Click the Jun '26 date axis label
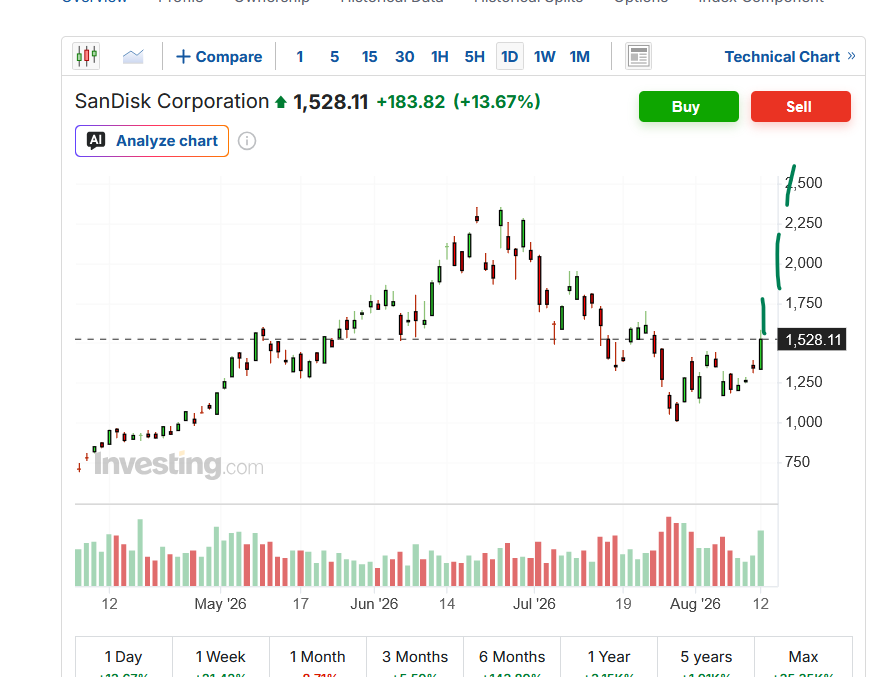This screenshot has width=875, height=677. pos(374,604)
